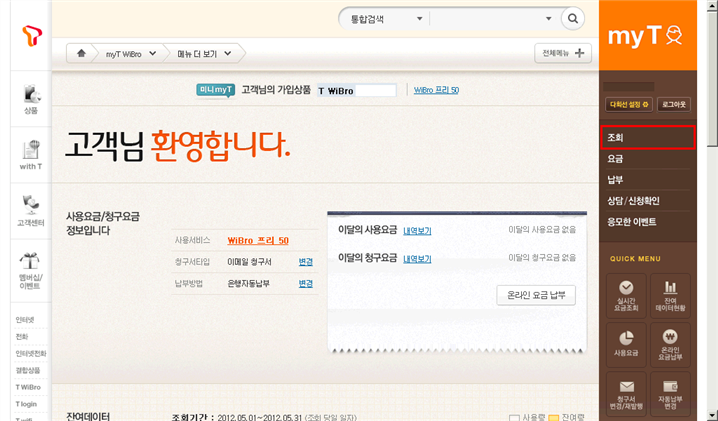Click the page scrollbar down arrow

[712, 415]
